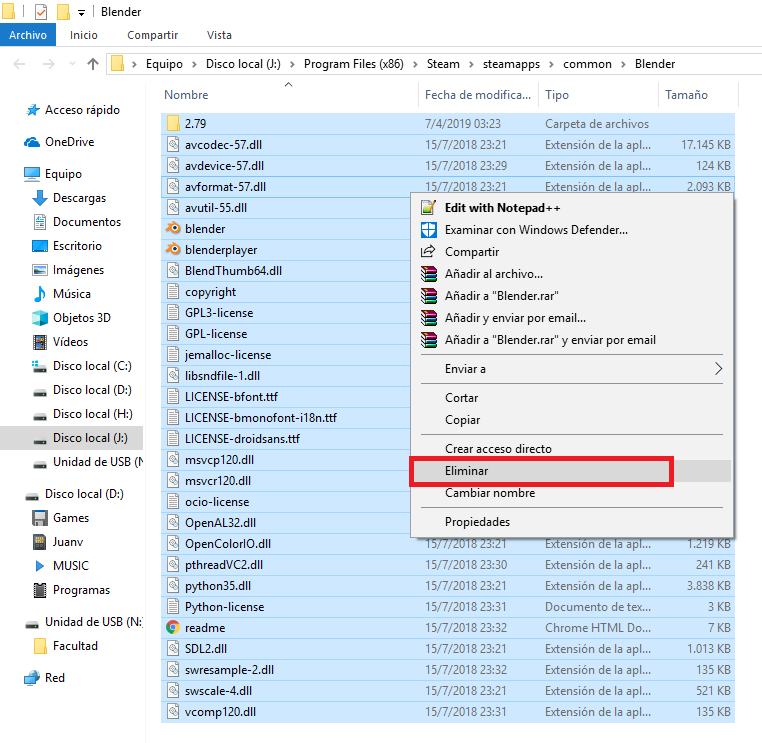
Task: Click the Escritorio desktop icon
Action: pyautogui.click(x=40, y=246)
